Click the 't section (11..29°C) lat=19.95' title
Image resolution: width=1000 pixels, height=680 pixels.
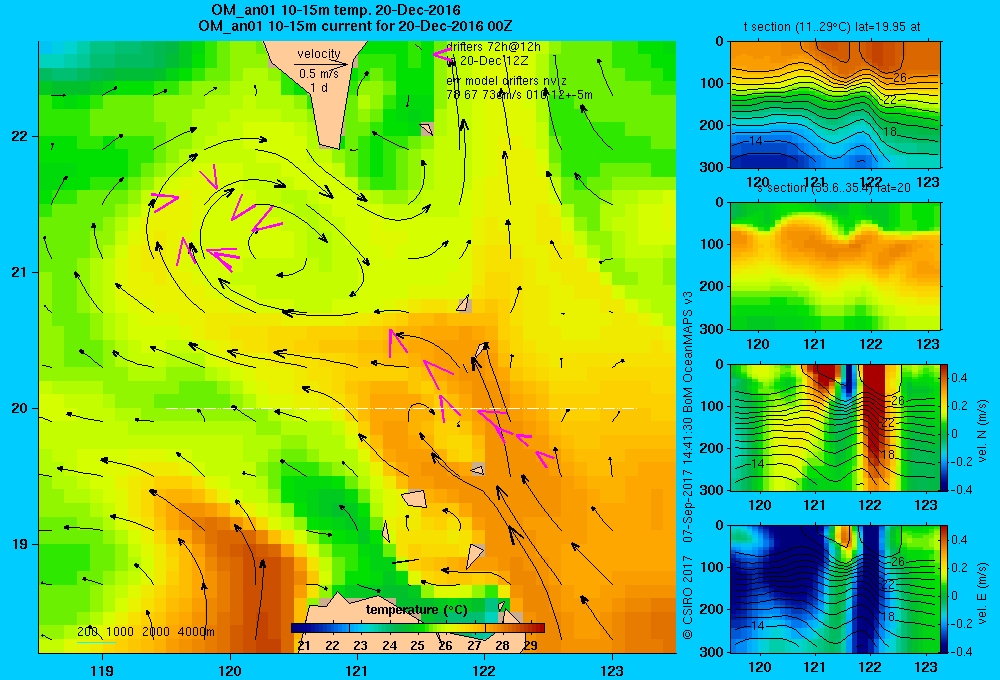coord(832,27)
